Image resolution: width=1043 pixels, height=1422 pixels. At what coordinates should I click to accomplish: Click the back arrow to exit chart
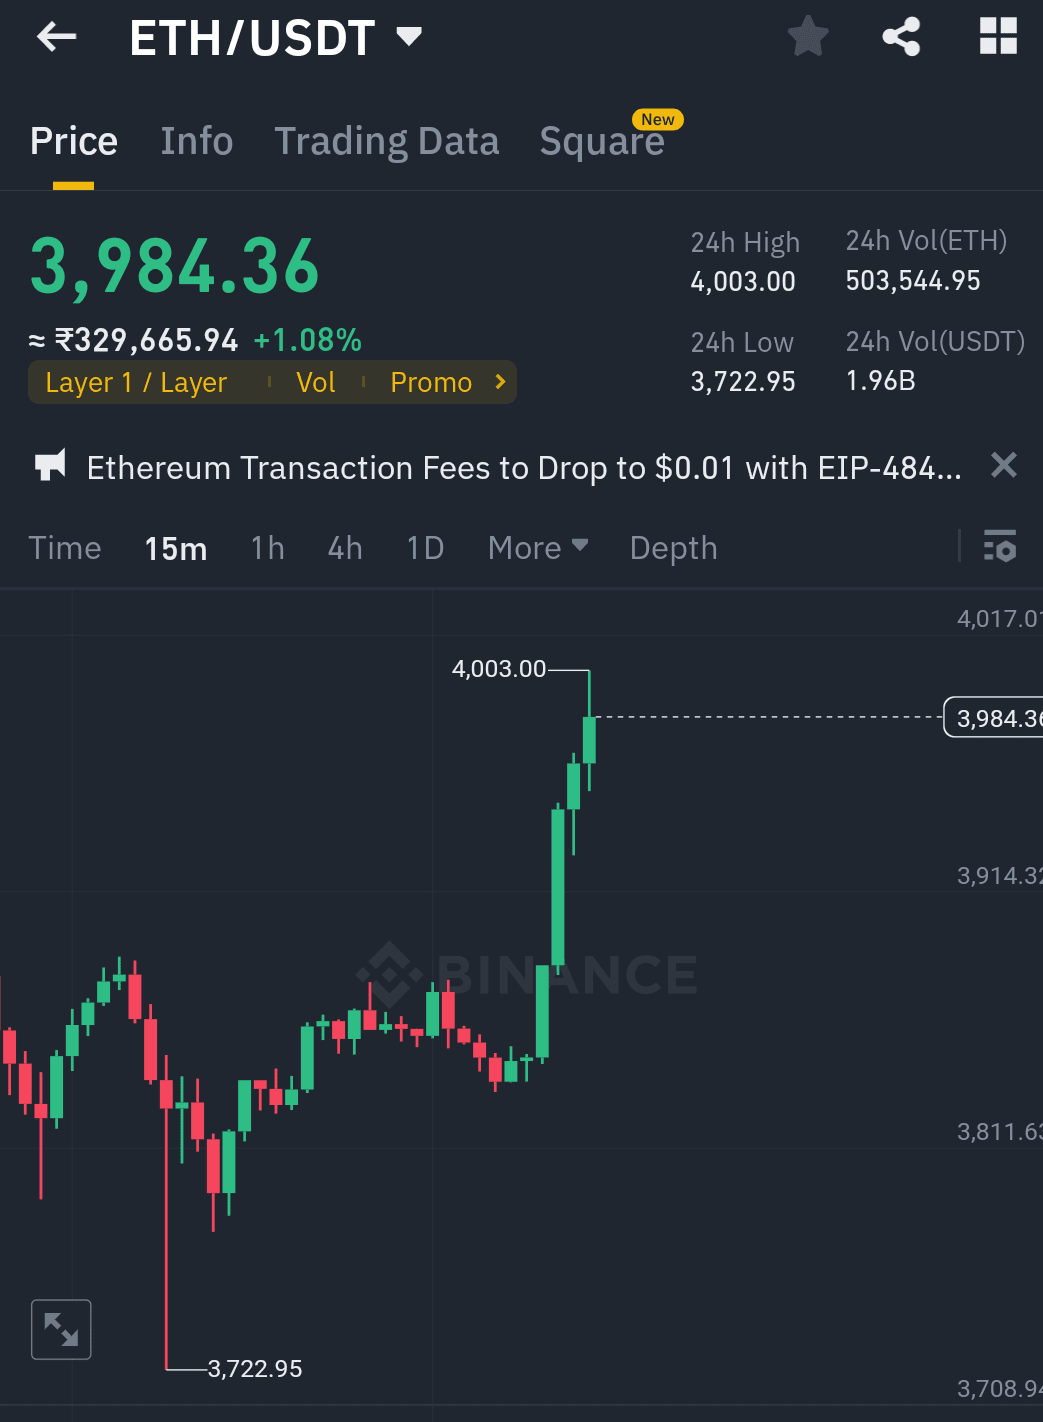point(56,36)
